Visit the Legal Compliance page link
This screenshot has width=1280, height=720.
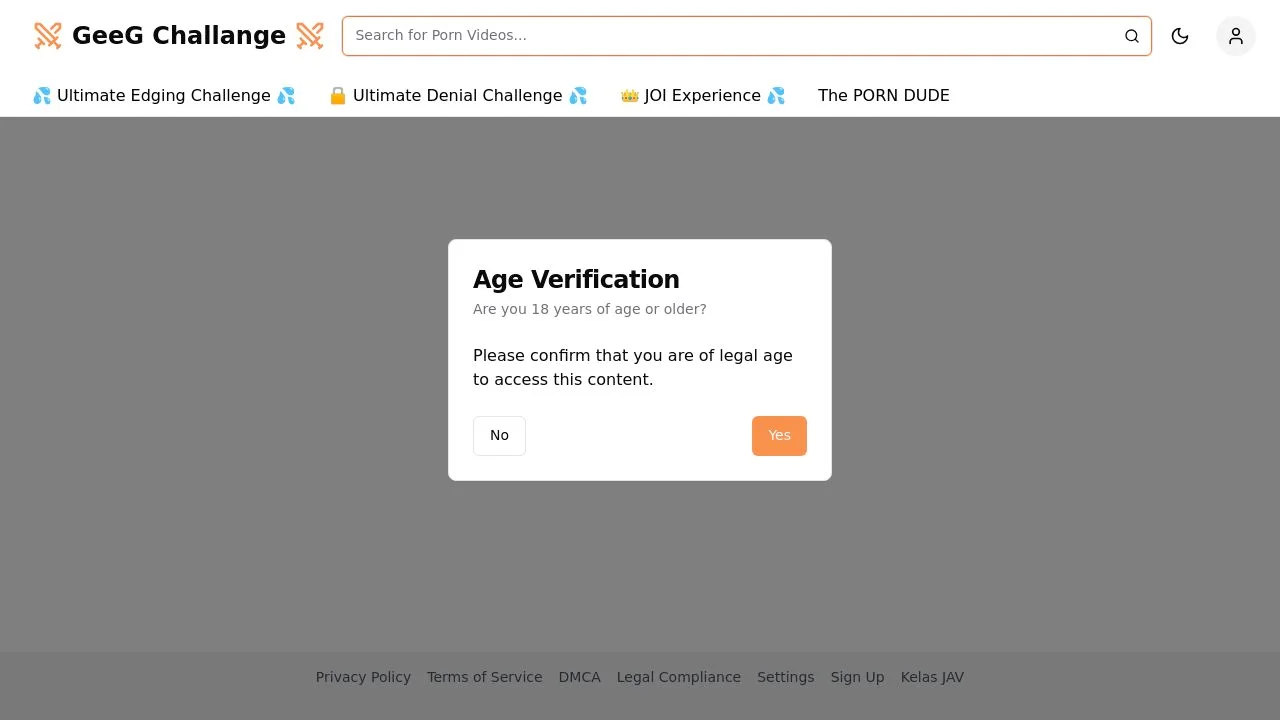(679, 677)
